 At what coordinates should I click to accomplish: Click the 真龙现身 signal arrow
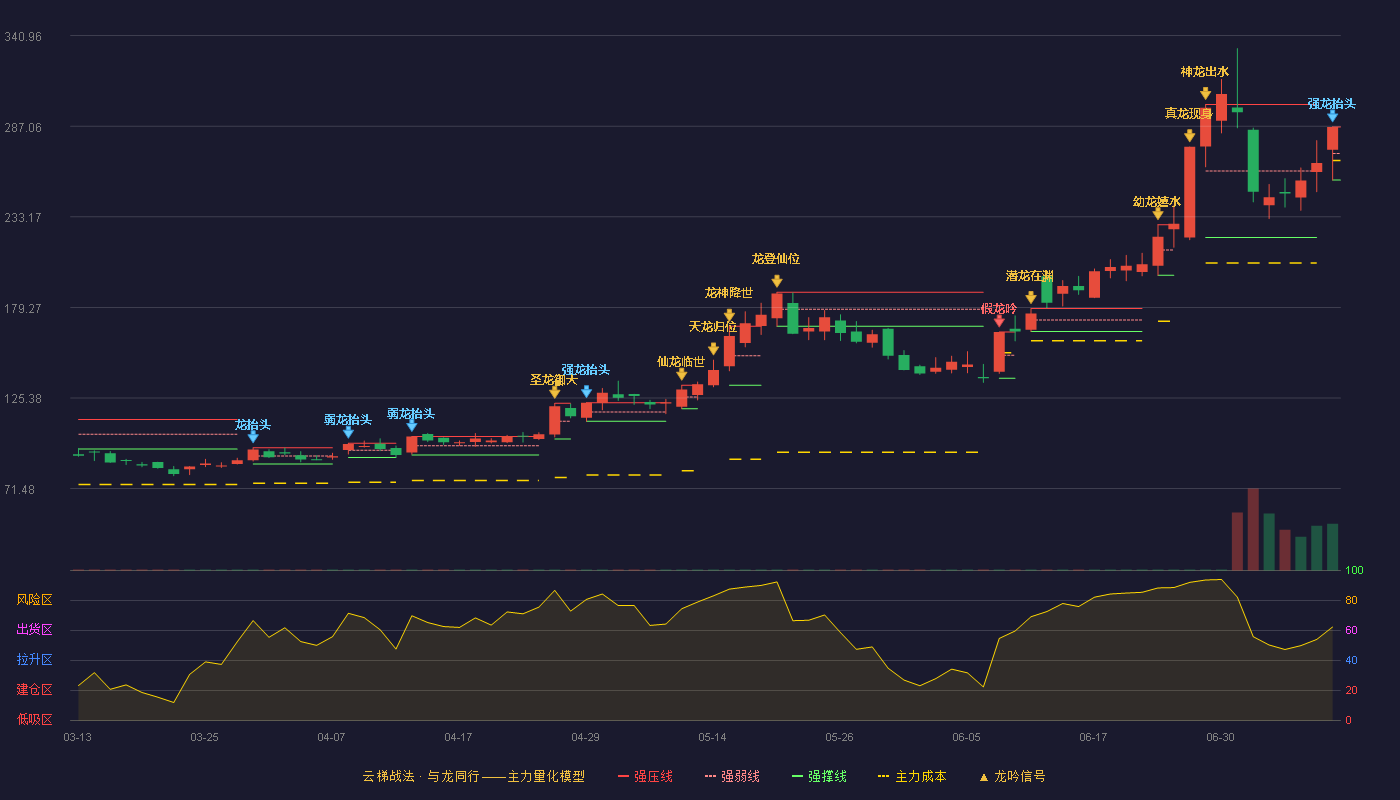1189,135
